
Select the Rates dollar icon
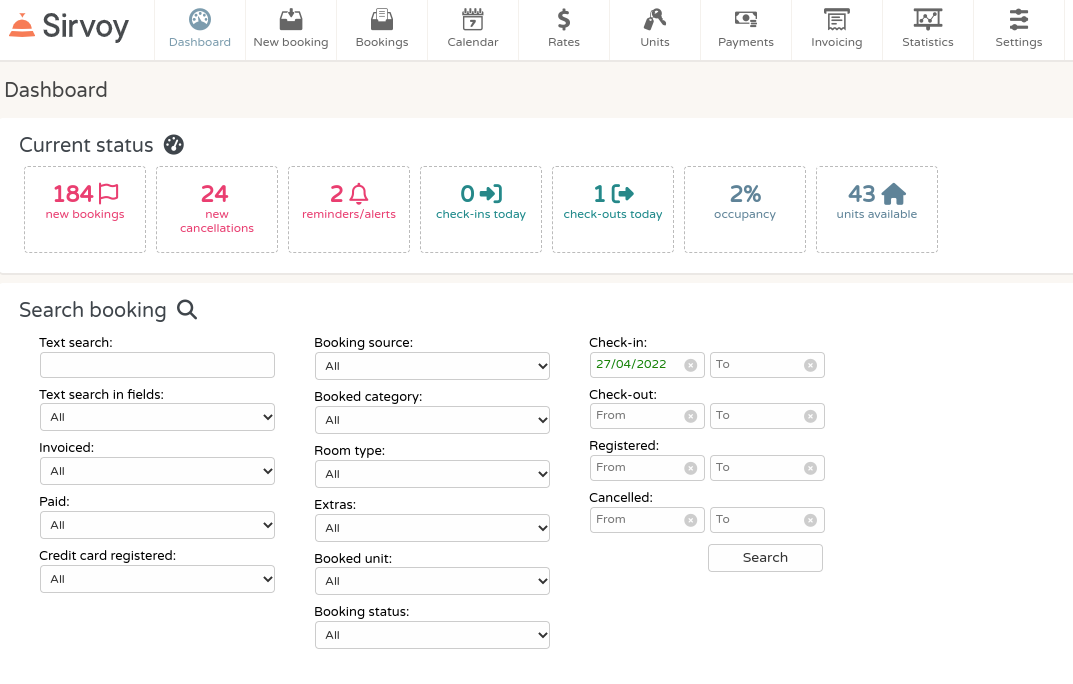pos(563,18)
